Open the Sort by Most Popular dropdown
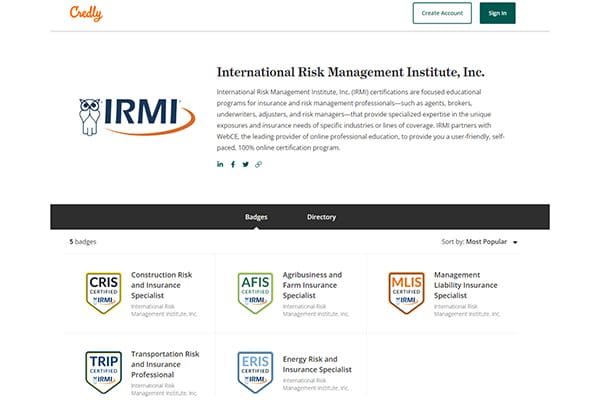Screen dimensions: 600x400 pos(479,242)
